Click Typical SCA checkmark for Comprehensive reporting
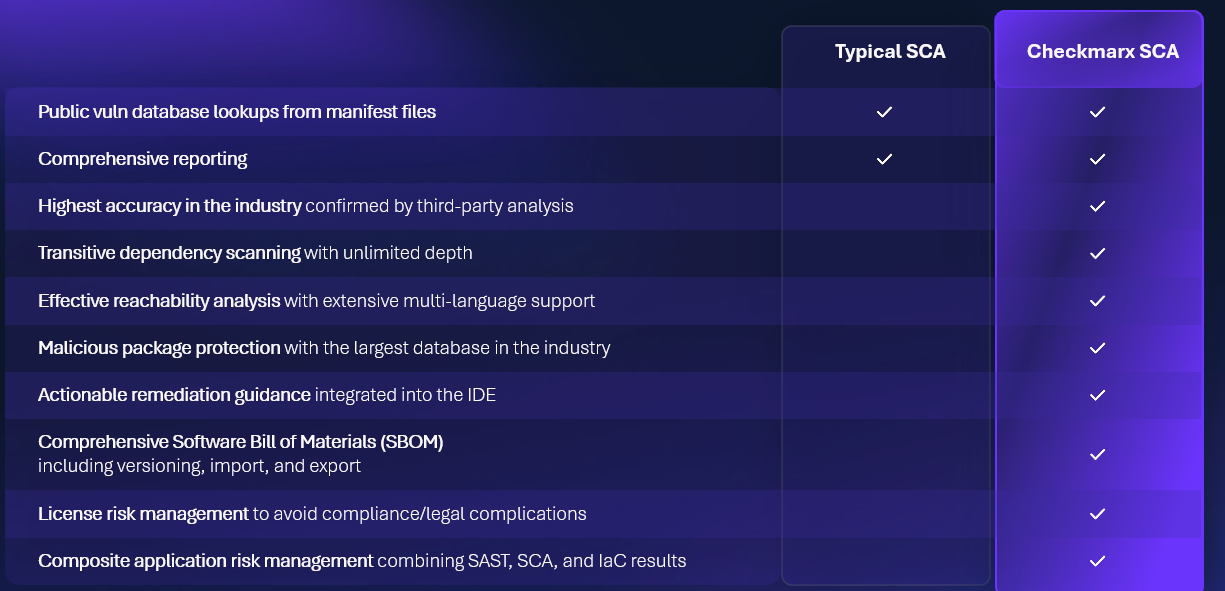The width and height of the screenshot is (1225, 591). 884,159
